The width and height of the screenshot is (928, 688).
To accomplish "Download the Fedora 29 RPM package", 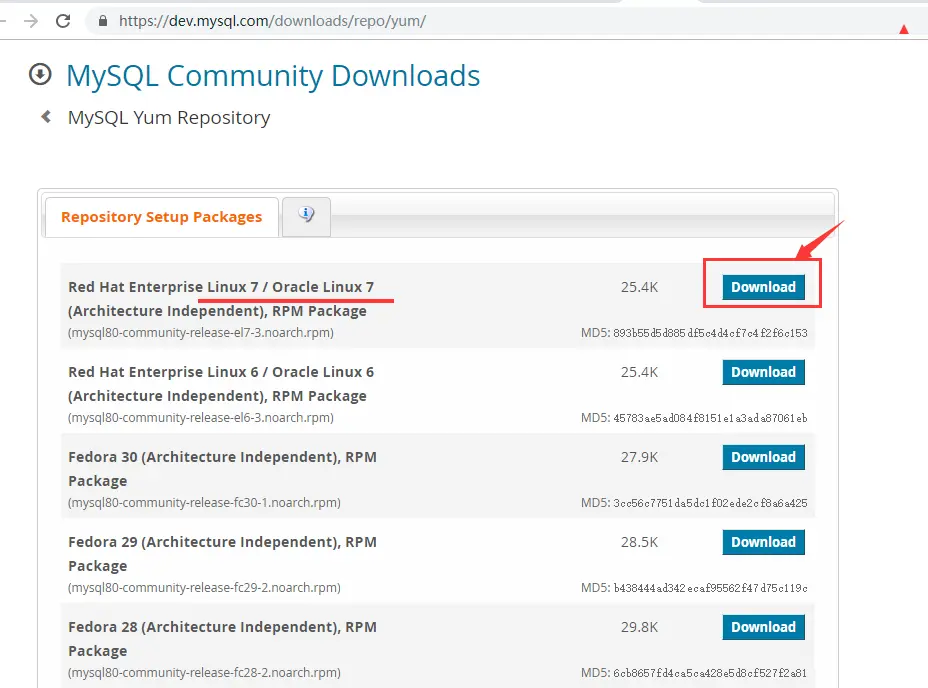I will point(763,542).
